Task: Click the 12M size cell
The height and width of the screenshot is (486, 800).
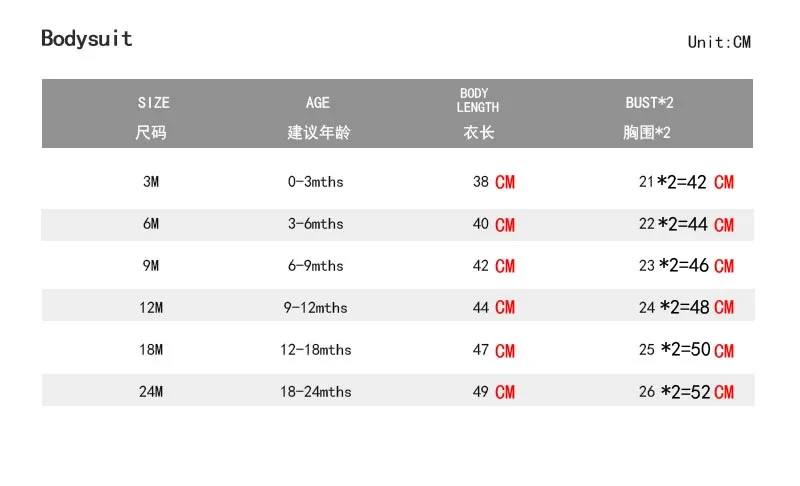Action: point(151,308)
